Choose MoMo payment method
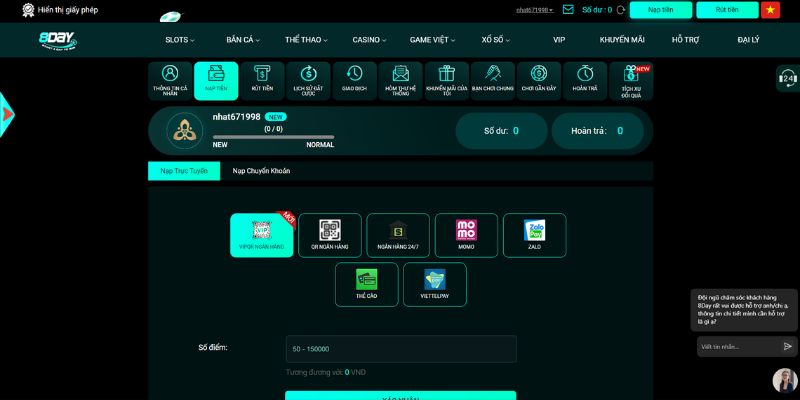This screenshot has width=800, height=400. [x=466, y=235]
